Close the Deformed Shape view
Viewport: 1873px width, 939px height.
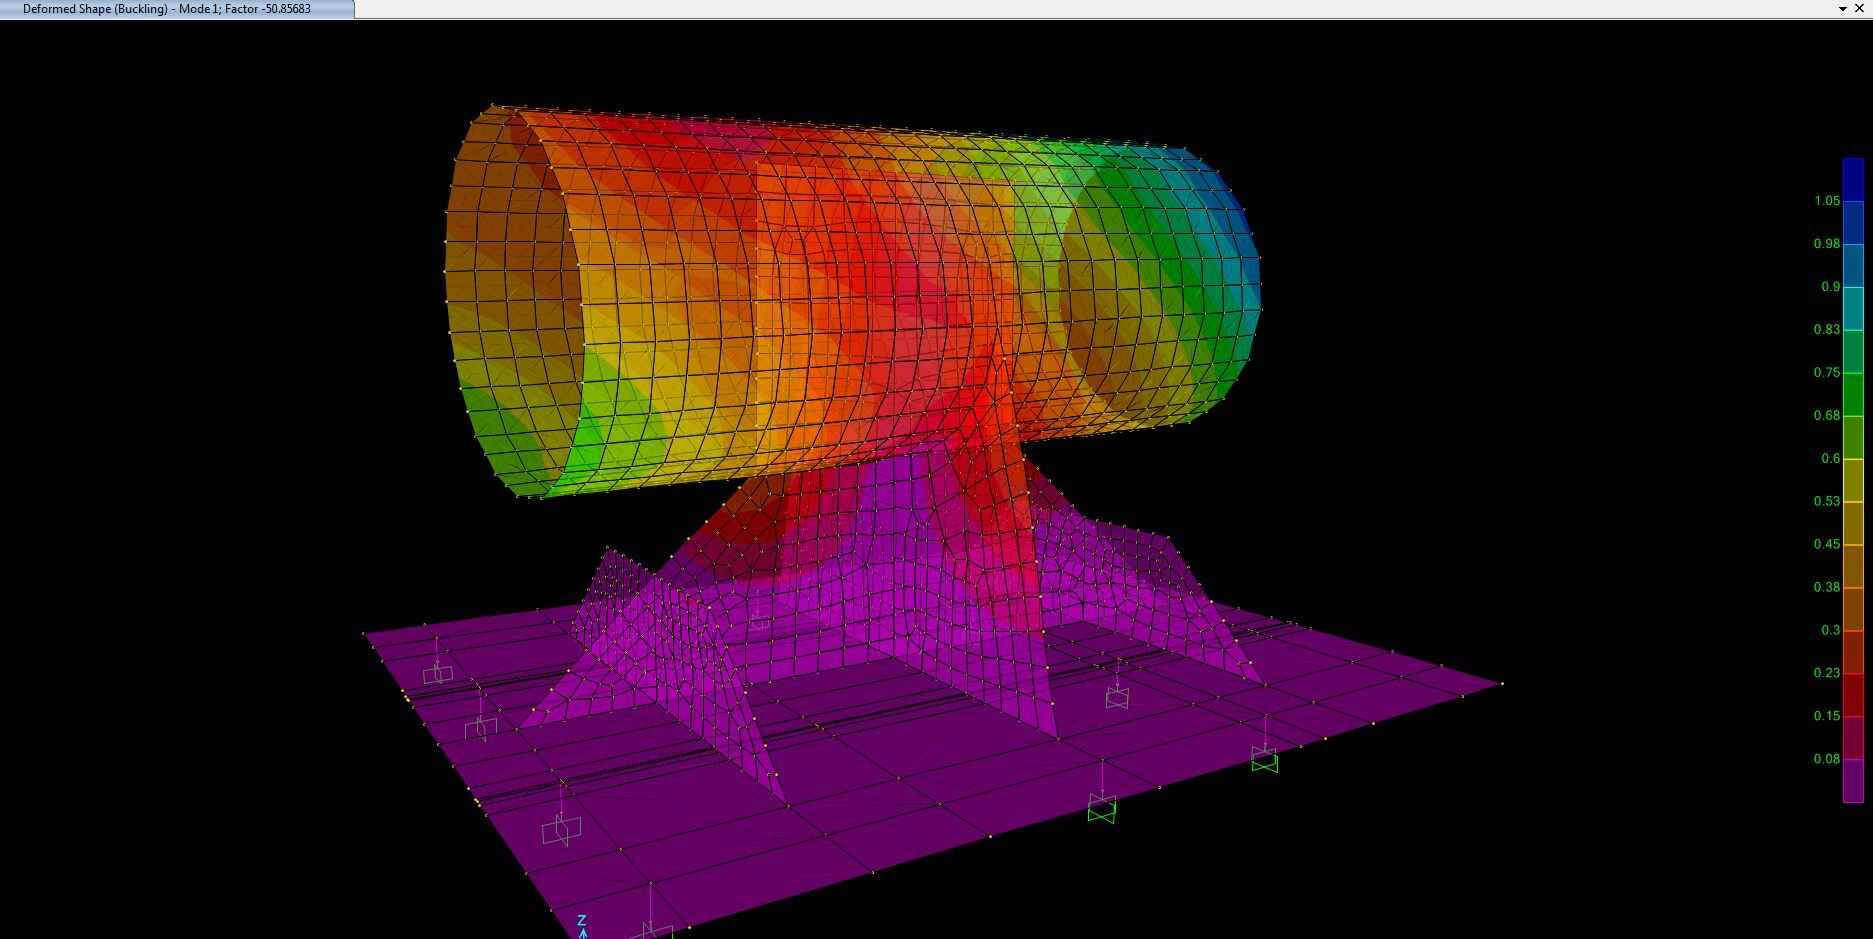tap(1859, 9)
